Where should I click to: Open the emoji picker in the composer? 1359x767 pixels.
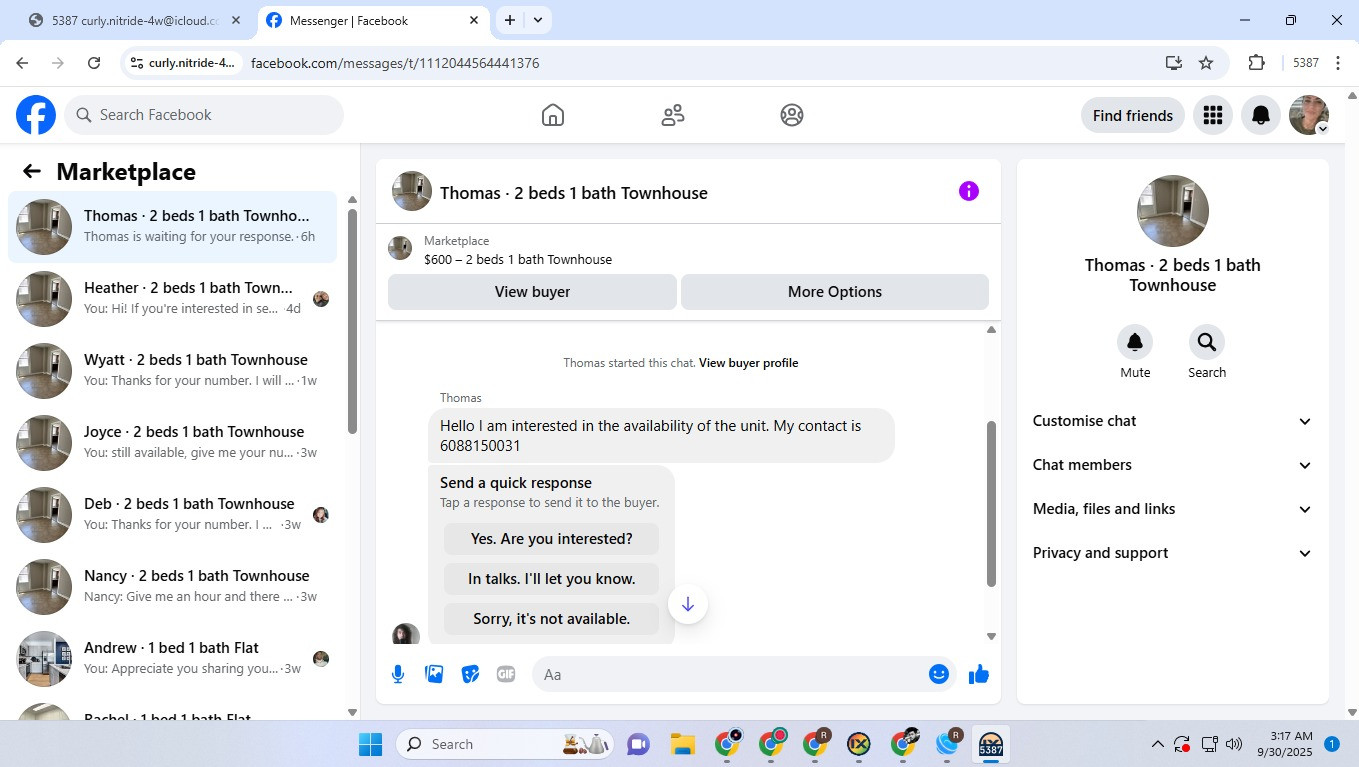click(938, 674)
